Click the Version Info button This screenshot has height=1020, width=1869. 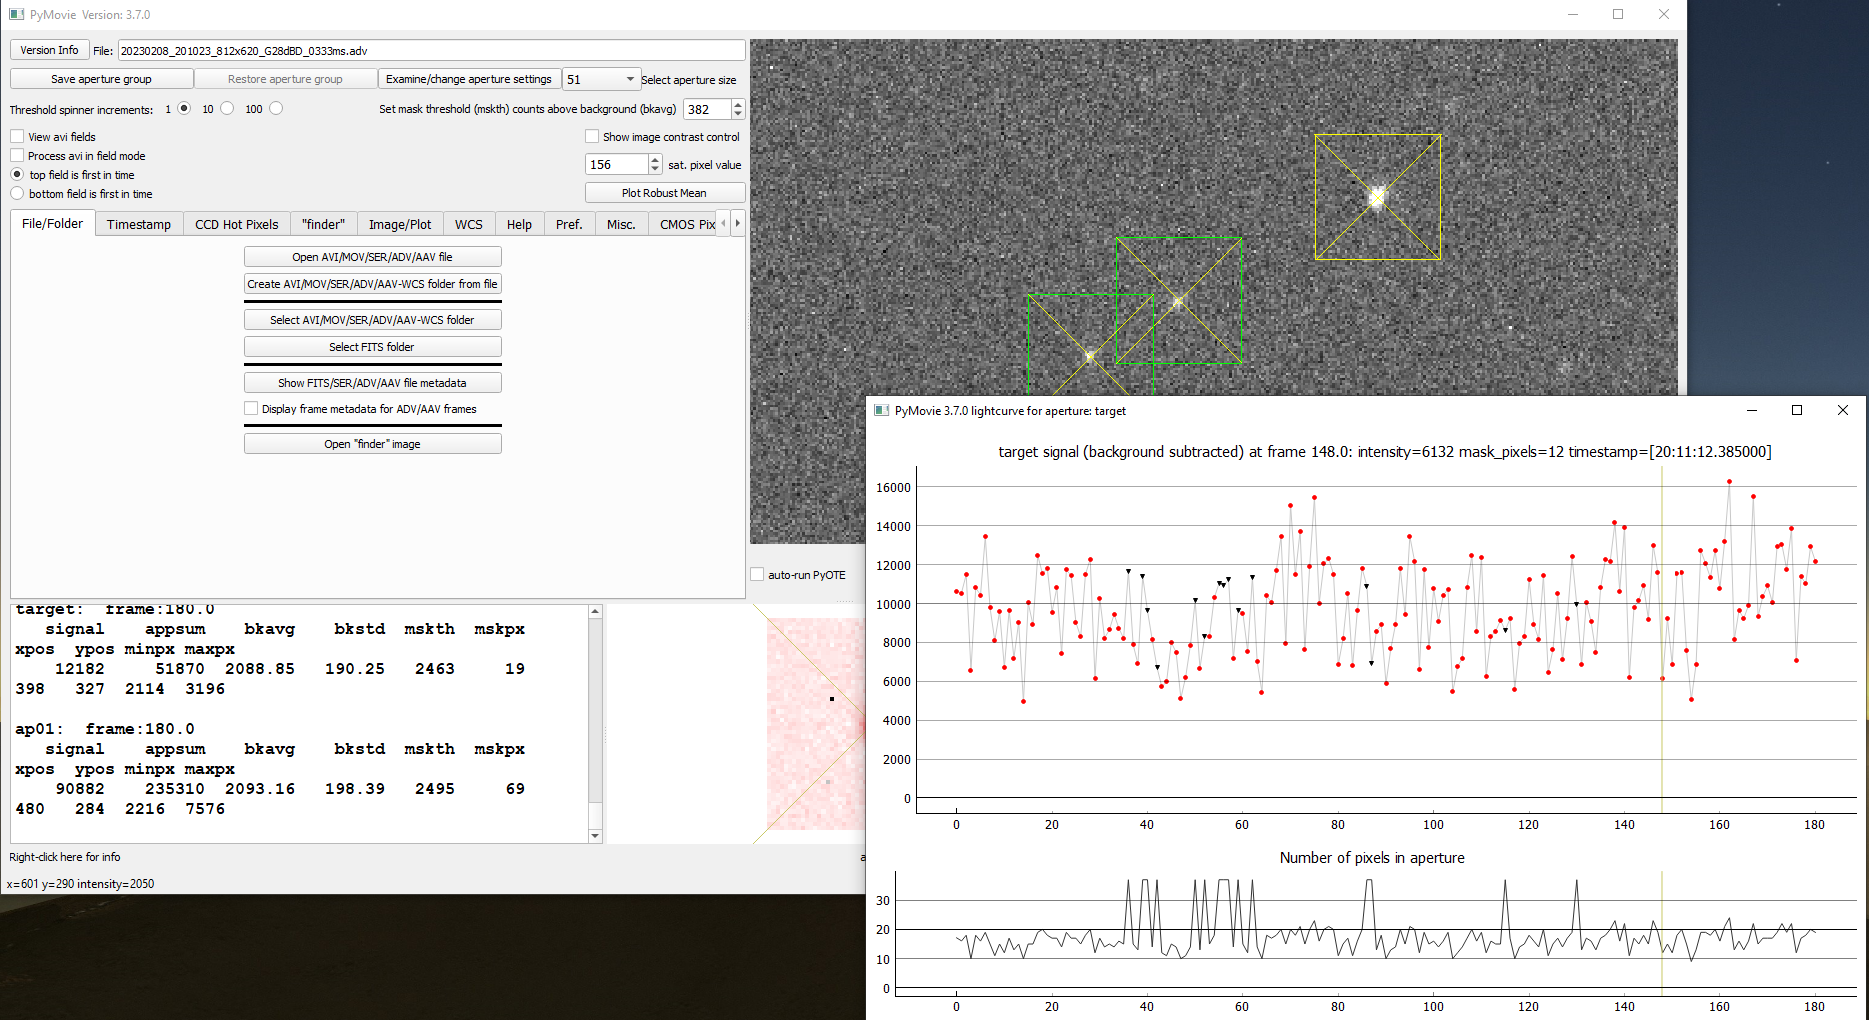point(49,50)
